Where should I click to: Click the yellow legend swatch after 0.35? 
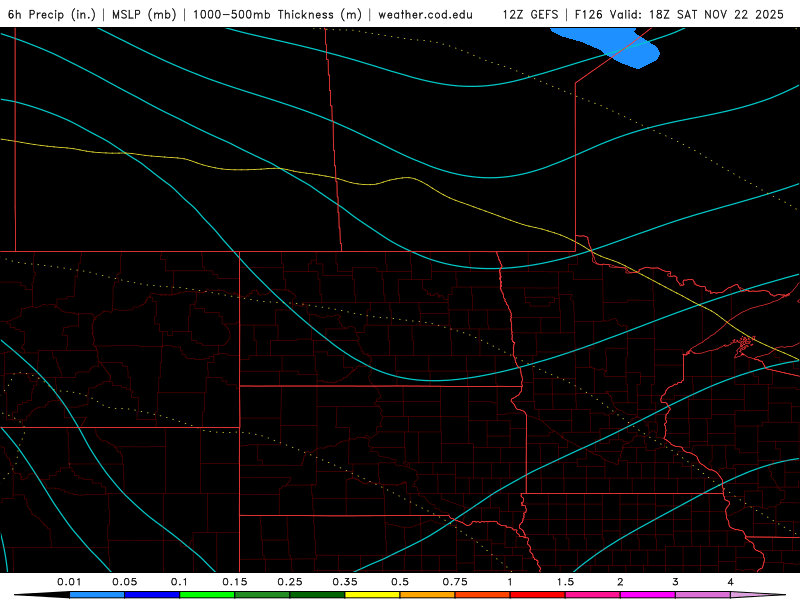click(x=372, y=595)
